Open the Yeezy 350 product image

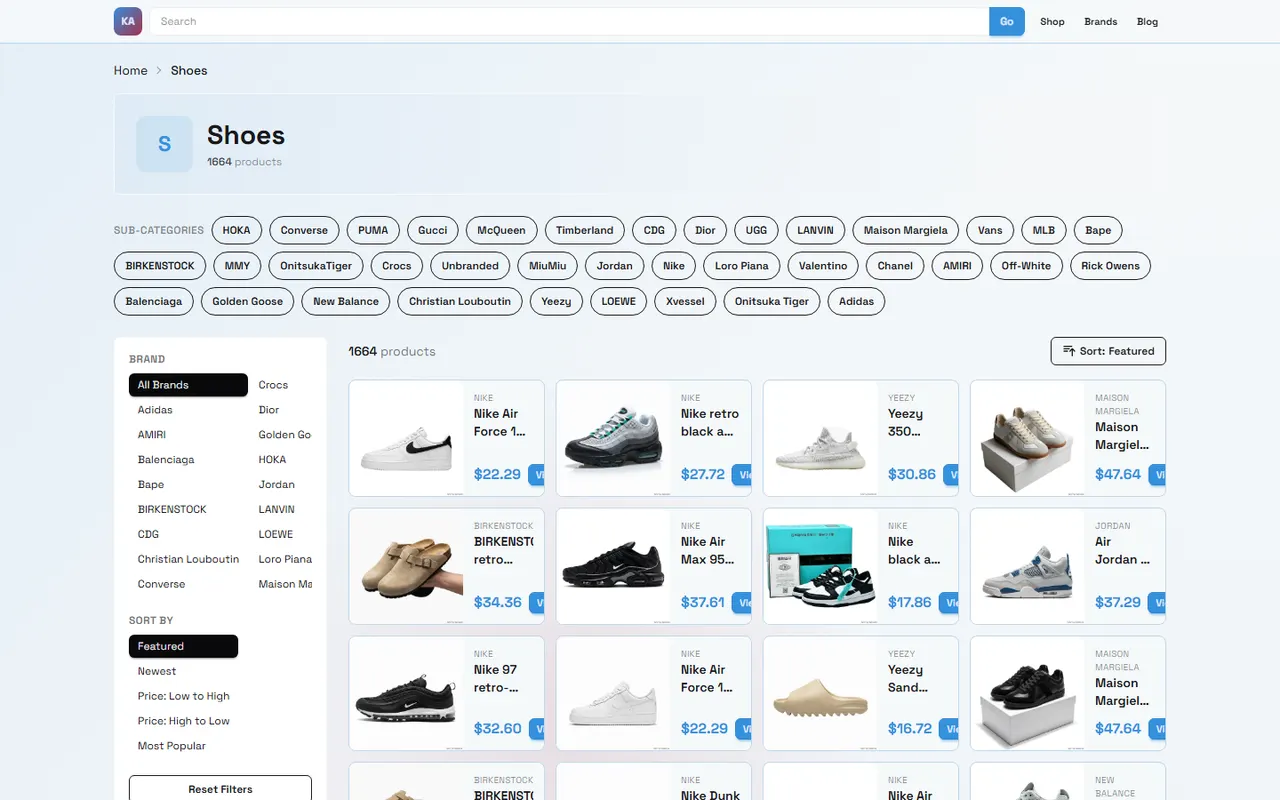click(820, 438)
